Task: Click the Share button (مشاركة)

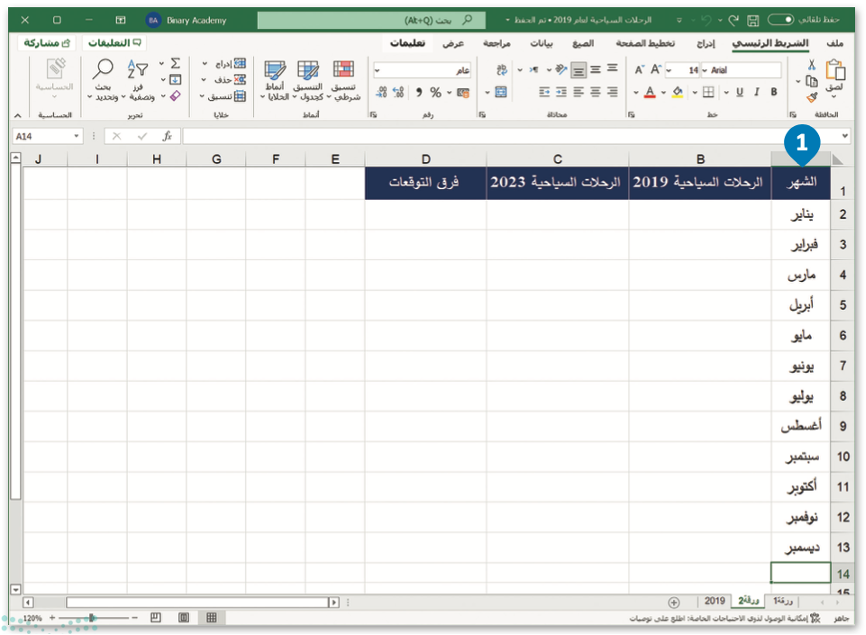Action: 46,43
